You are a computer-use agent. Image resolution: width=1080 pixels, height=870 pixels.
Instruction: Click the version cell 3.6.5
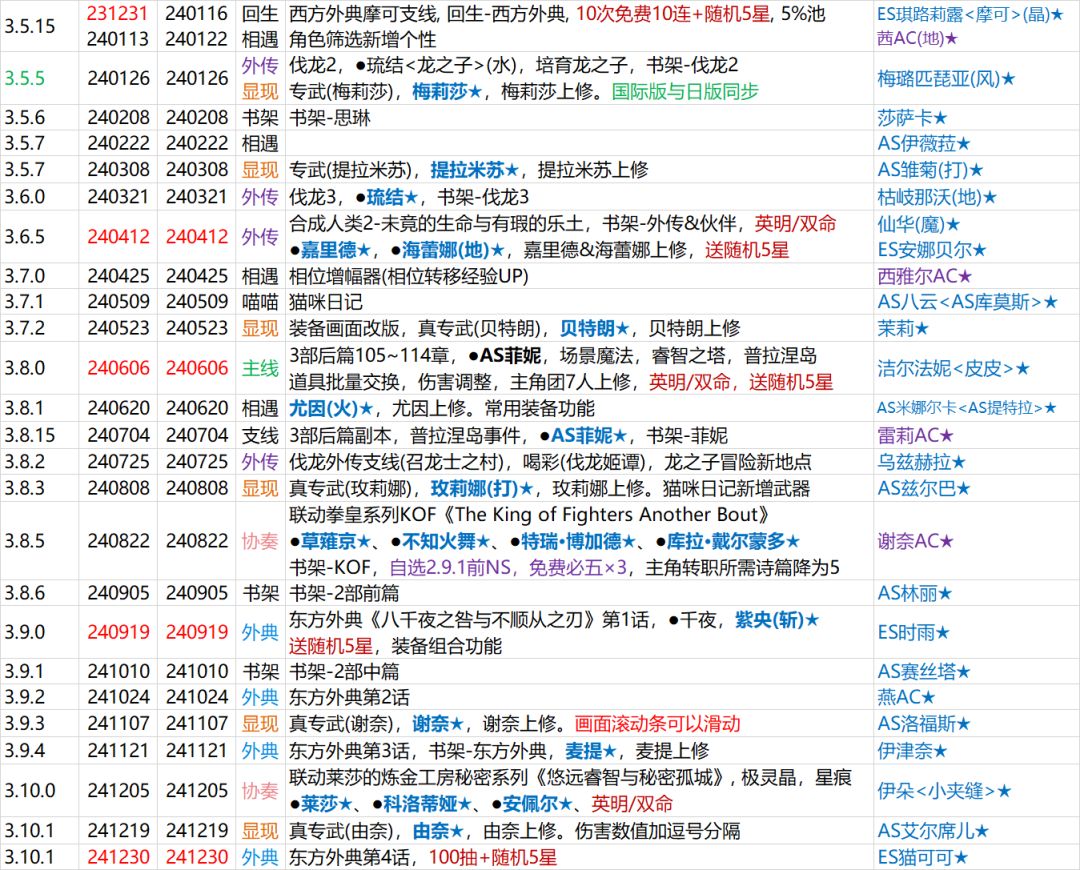point(25,236)
